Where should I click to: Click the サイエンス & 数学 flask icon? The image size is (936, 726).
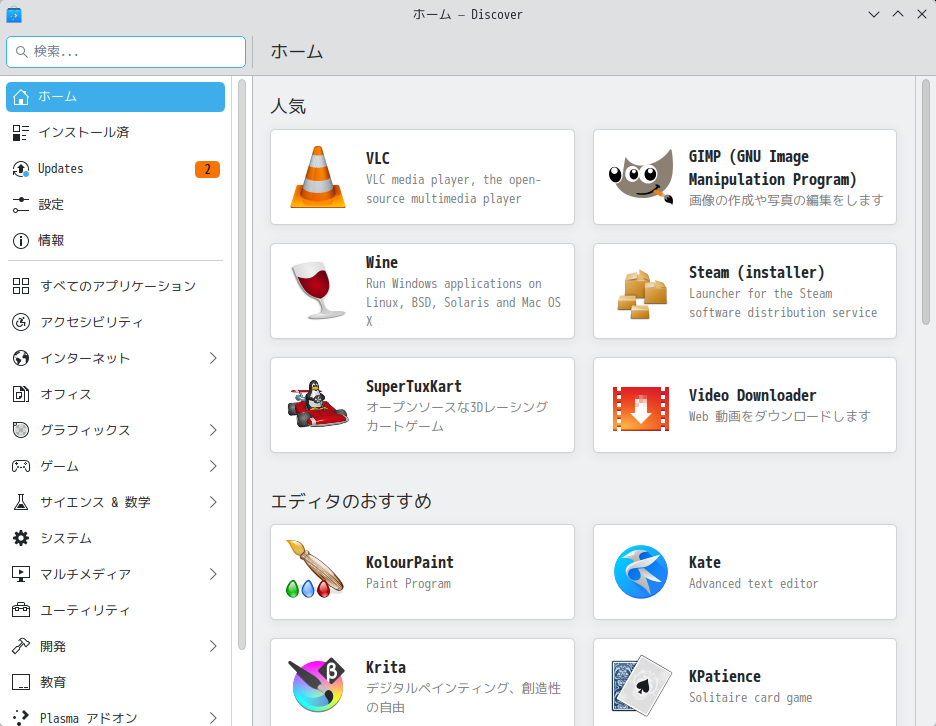pos(21,502)
